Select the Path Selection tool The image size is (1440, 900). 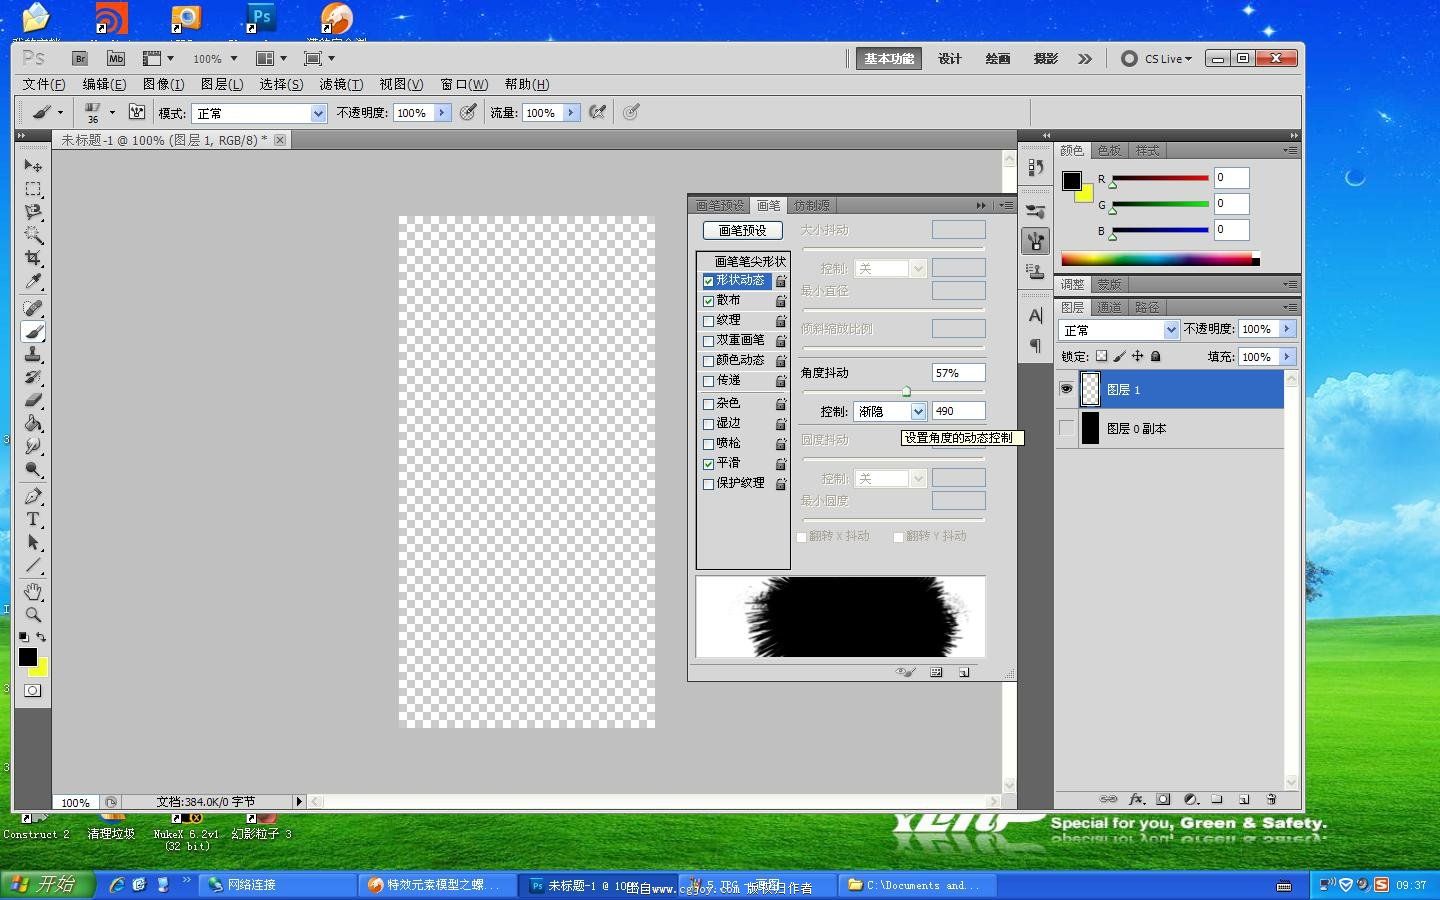tap(33, 542)
